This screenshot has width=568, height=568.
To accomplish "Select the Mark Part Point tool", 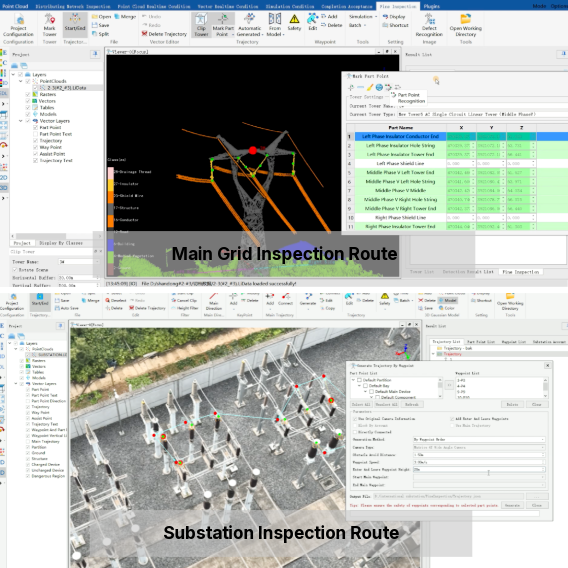I will [222, 25].
